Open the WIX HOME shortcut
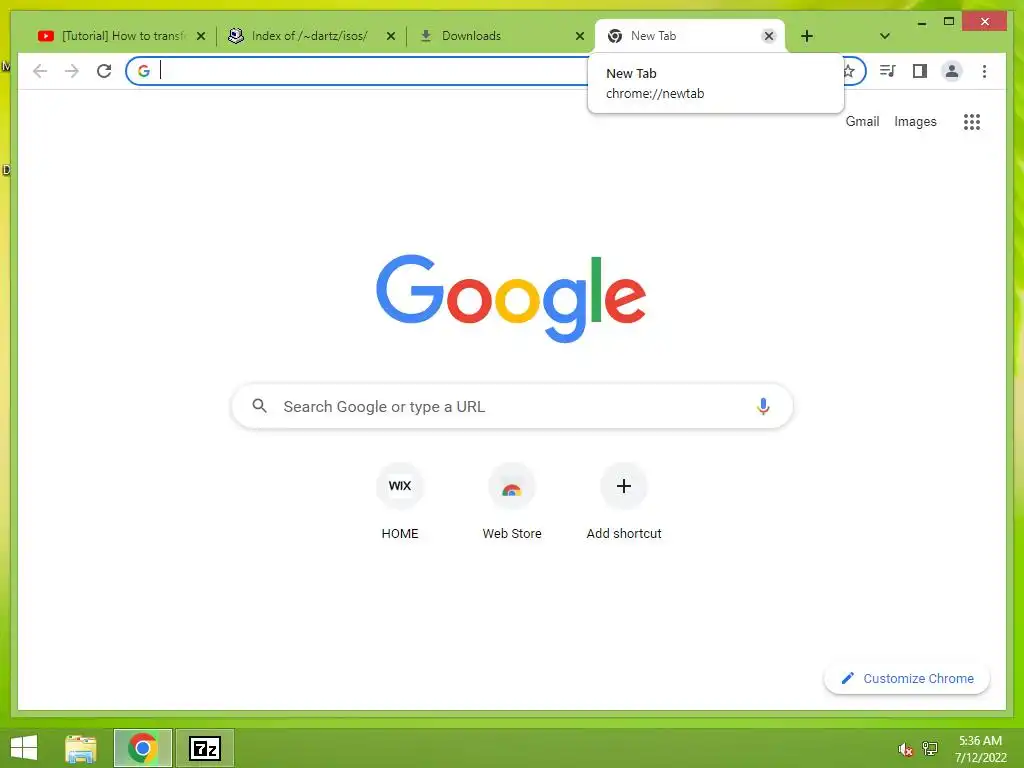 coord(400,502)
